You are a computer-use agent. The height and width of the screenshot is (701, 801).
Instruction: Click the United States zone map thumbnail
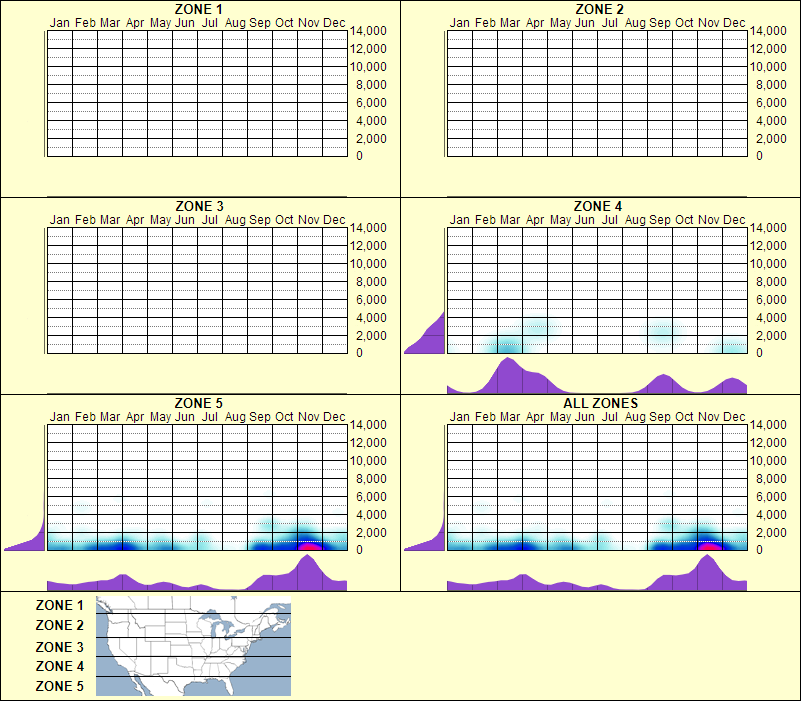[x=192, y=646]
